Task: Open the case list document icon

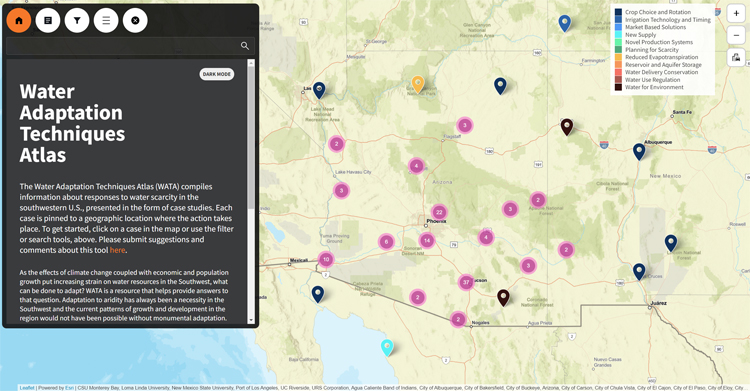Action: (48, 21)
